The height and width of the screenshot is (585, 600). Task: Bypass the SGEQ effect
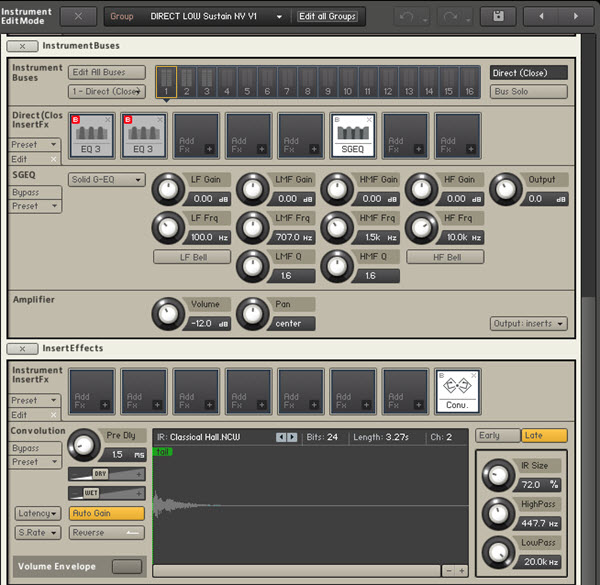[35, 192]
